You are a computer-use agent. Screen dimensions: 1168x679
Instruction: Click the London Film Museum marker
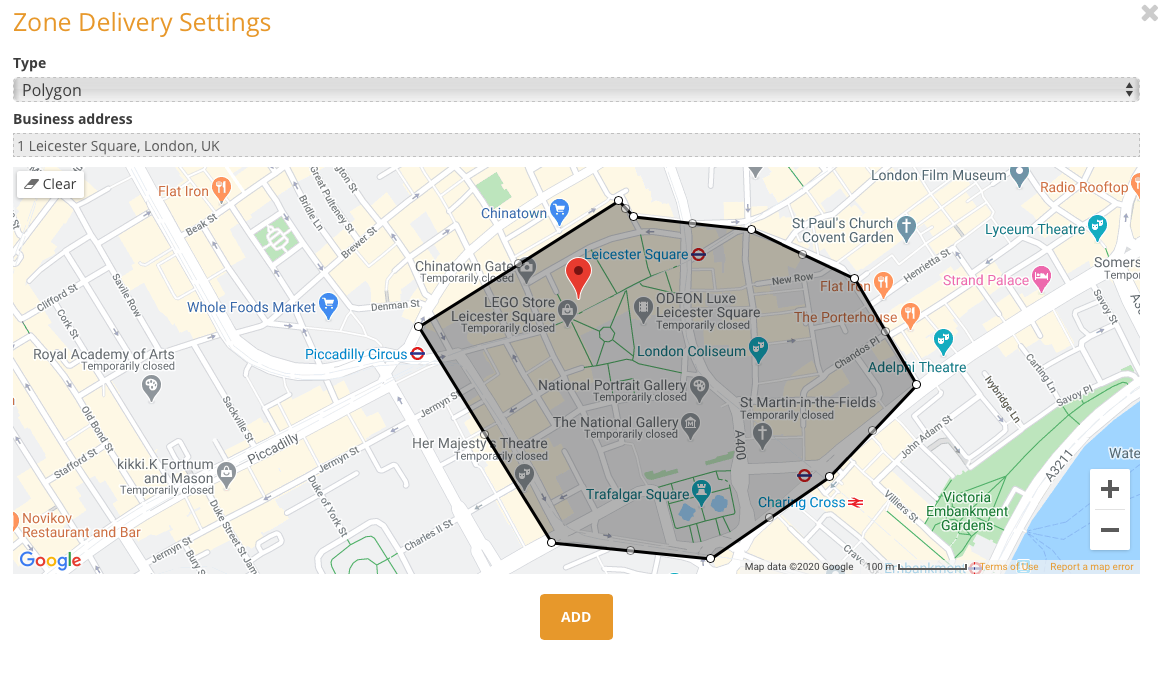pos(1019,175)
